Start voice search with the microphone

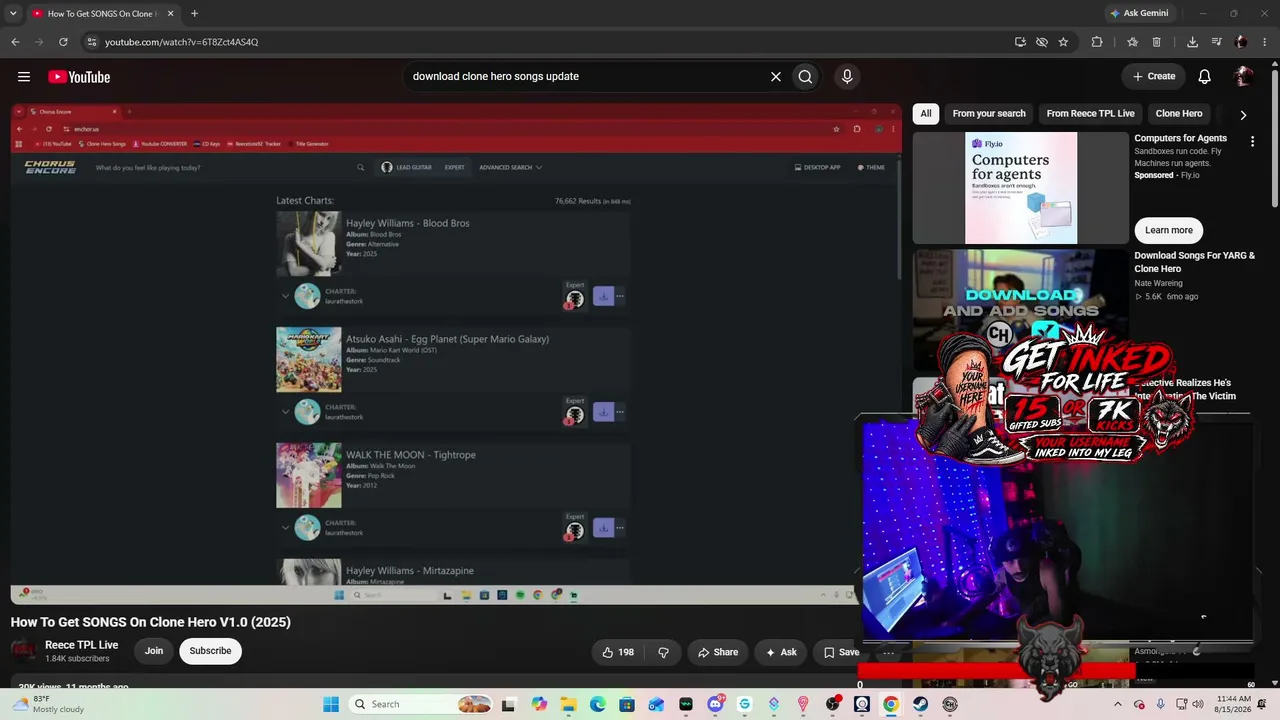click(847, 76)
